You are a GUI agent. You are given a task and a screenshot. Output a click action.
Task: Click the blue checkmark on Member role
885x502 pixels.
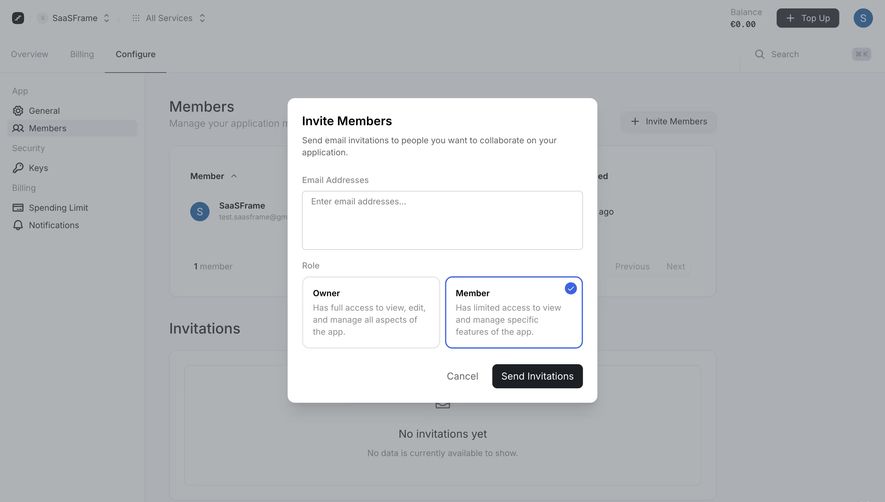coord(571,289)
